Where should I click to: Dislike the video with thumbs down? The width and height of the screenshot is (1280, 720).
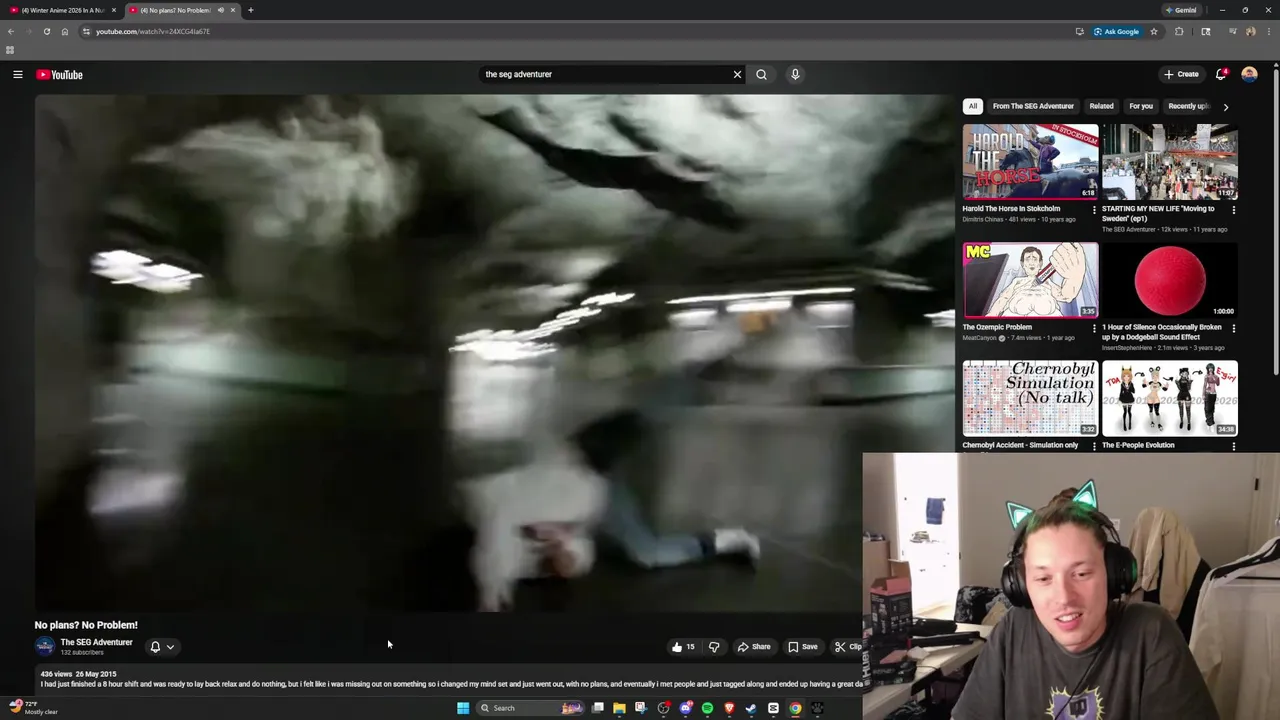tap(714, 647)
